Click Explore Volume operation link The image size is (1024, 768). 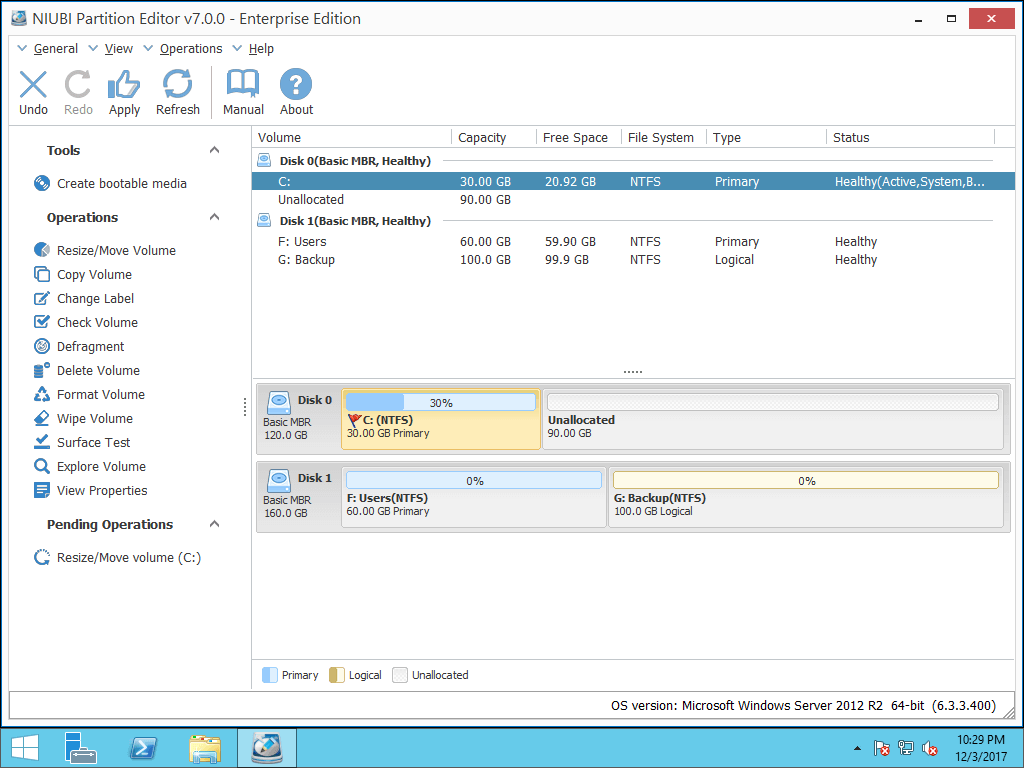click(x=101, y=466)
